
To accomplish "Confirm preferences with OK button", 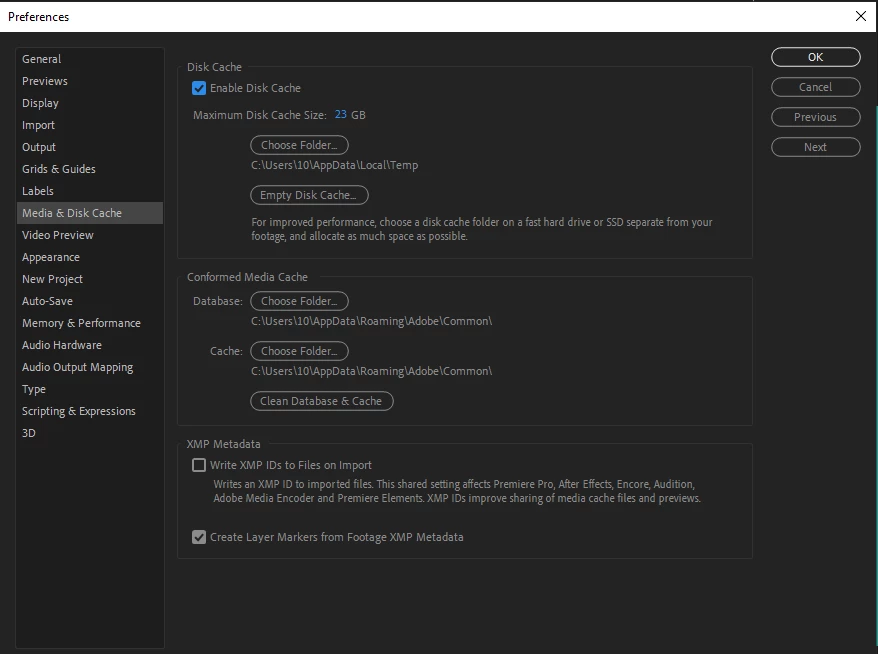I will pyautogui.click(x=815, y=57).
